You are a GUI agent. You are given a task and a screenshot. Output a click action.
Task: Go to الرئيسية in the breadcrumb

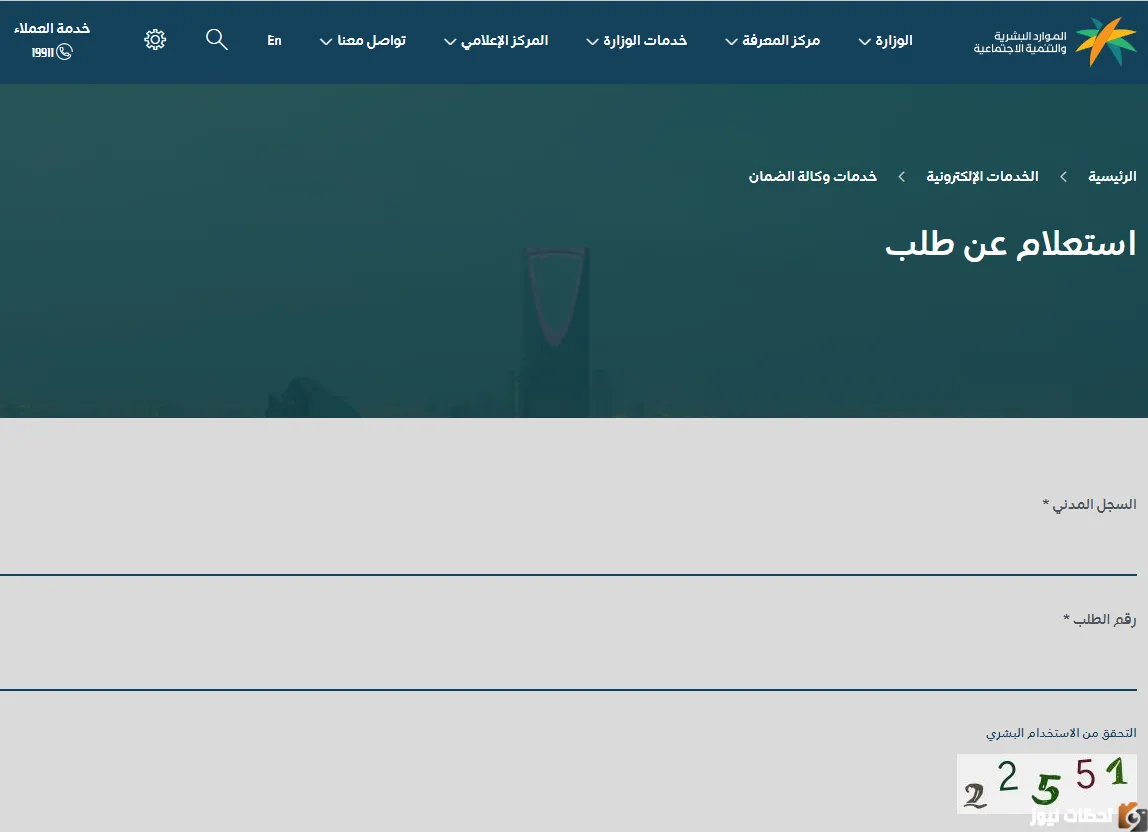click(x=1112, y=177)
